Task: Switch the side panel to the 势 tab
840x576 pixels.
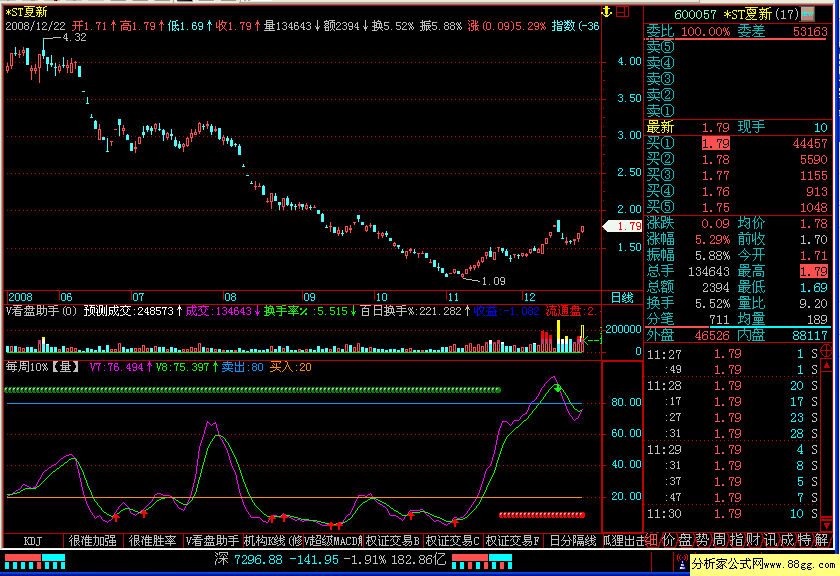Action: pos(702,540)
